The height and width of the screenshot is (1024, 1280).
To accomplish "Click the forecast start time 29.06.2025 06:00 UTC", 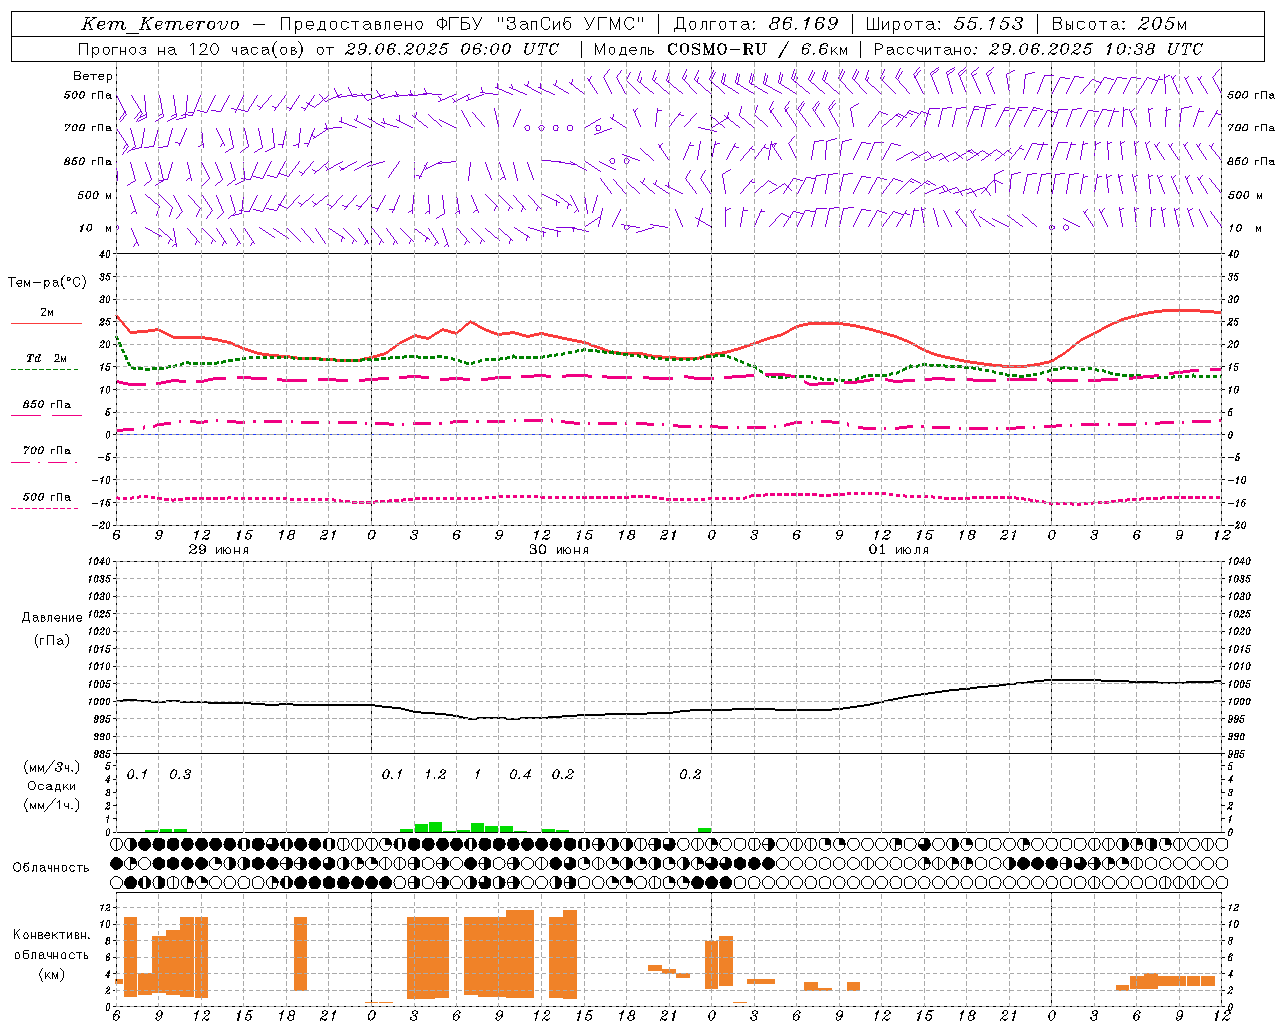I will coord(451,49).
